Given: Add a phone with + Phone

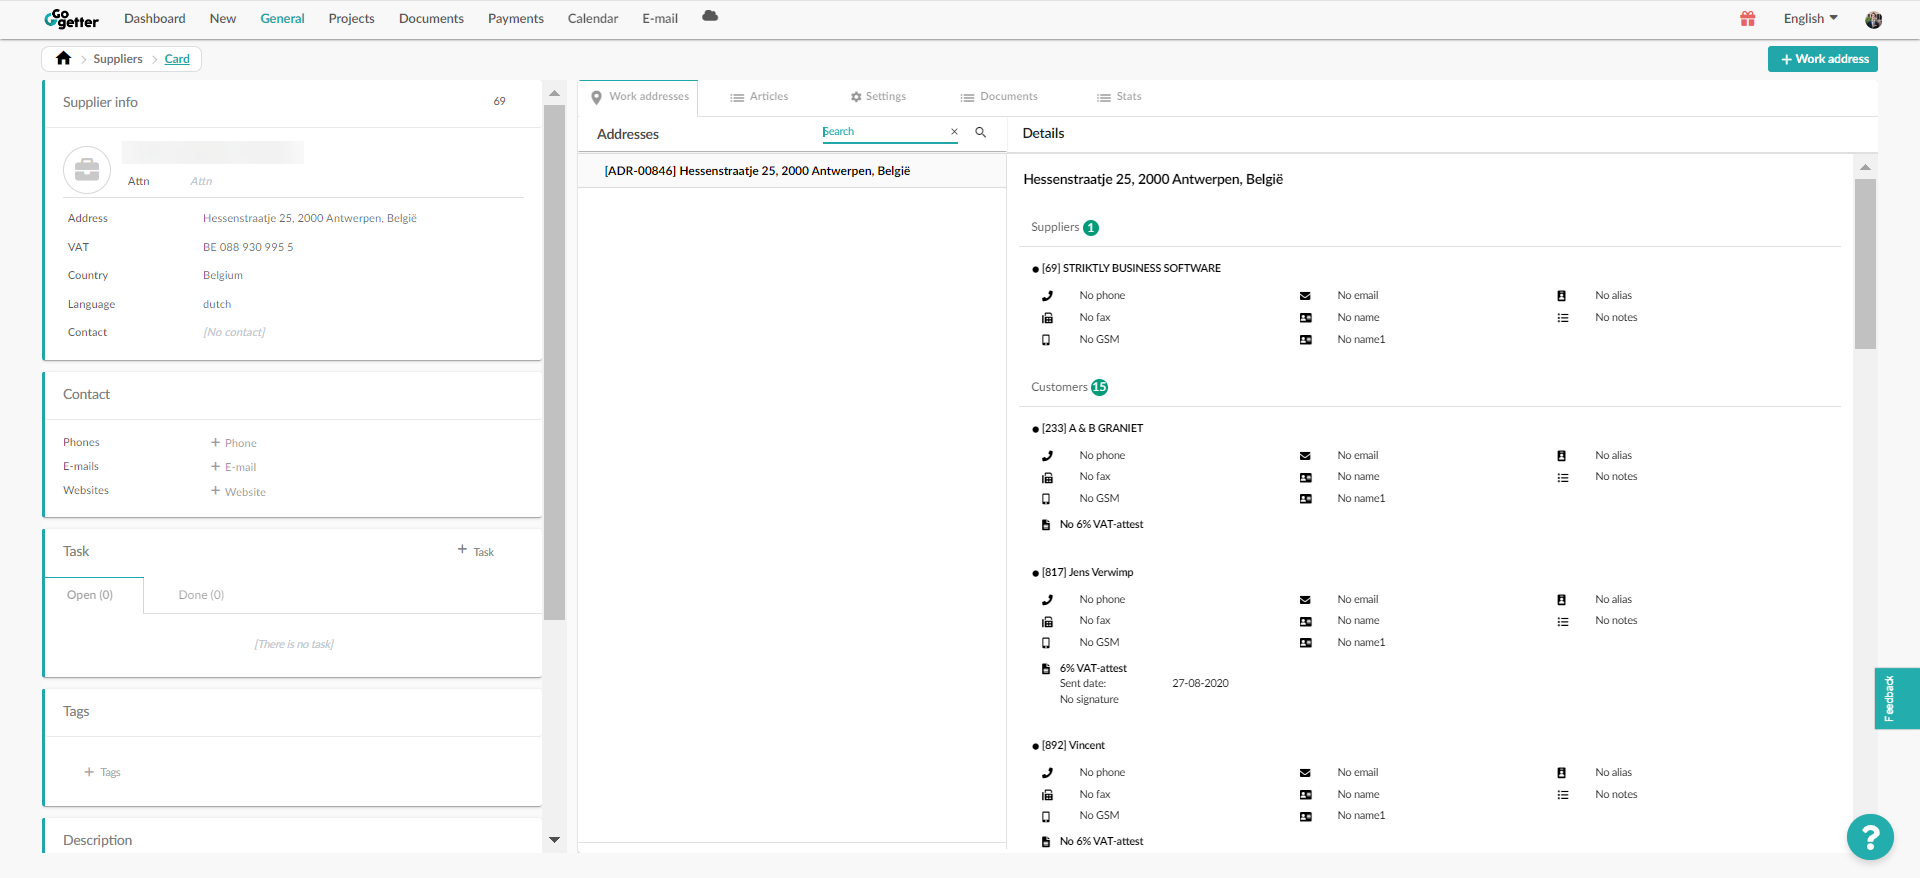Looking at the screenshot, I should coord(234,443).
